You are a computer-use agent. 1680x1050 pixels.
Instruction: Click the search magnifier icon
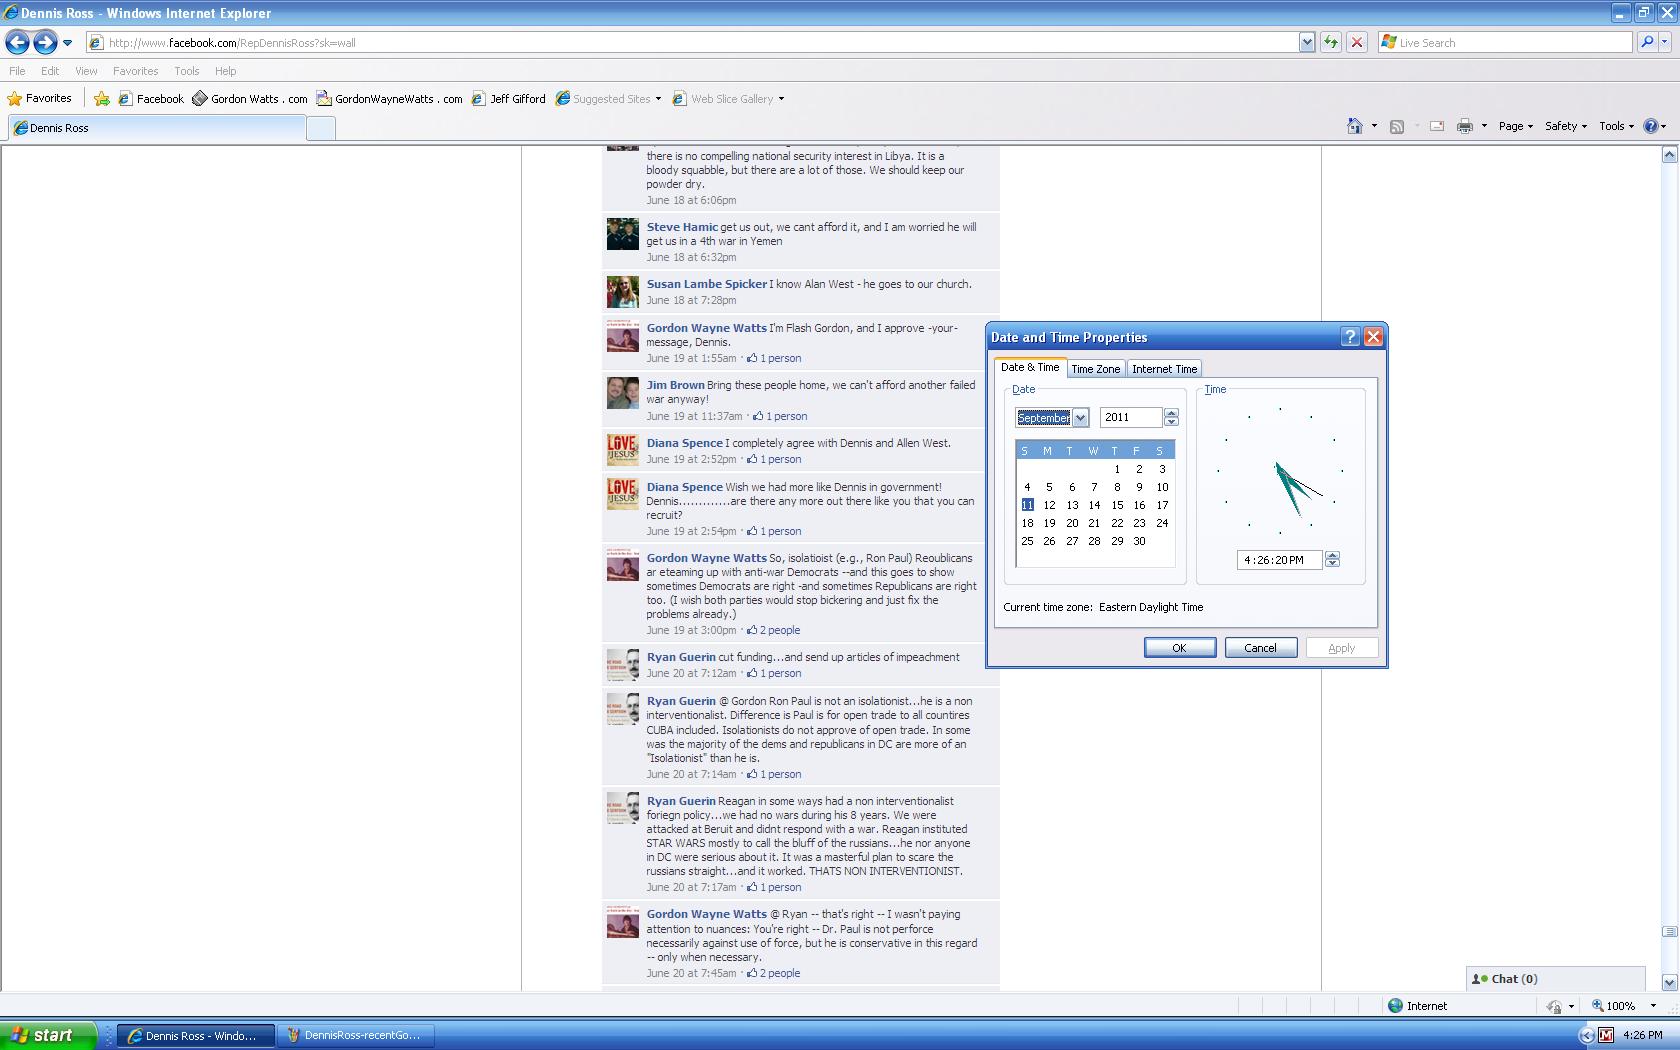1647,42
